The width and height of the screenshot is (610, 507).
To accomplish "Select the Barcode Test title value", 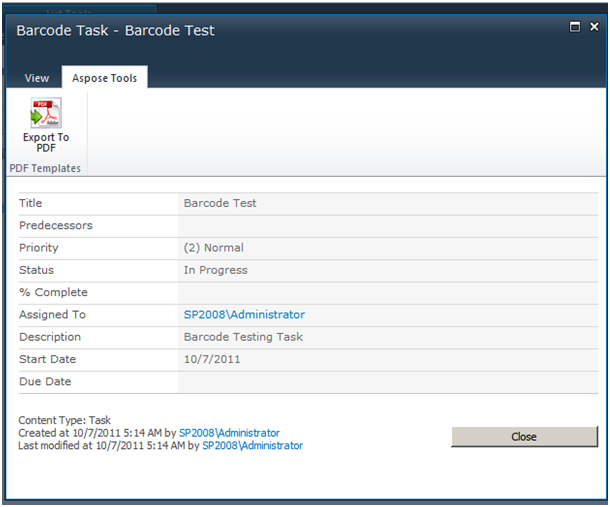I will (x=220, y=203).
